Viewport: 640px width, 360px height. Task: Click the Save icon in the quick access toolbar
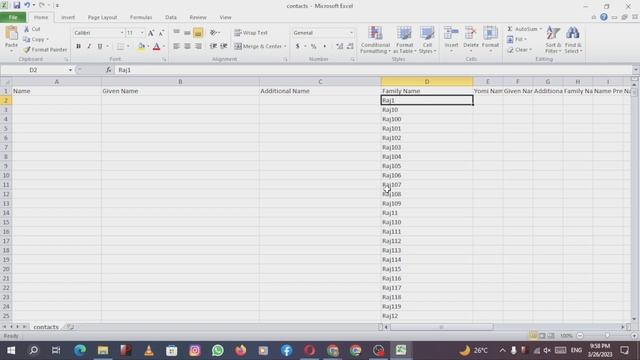pyautogui.click(x=16, y=5)
